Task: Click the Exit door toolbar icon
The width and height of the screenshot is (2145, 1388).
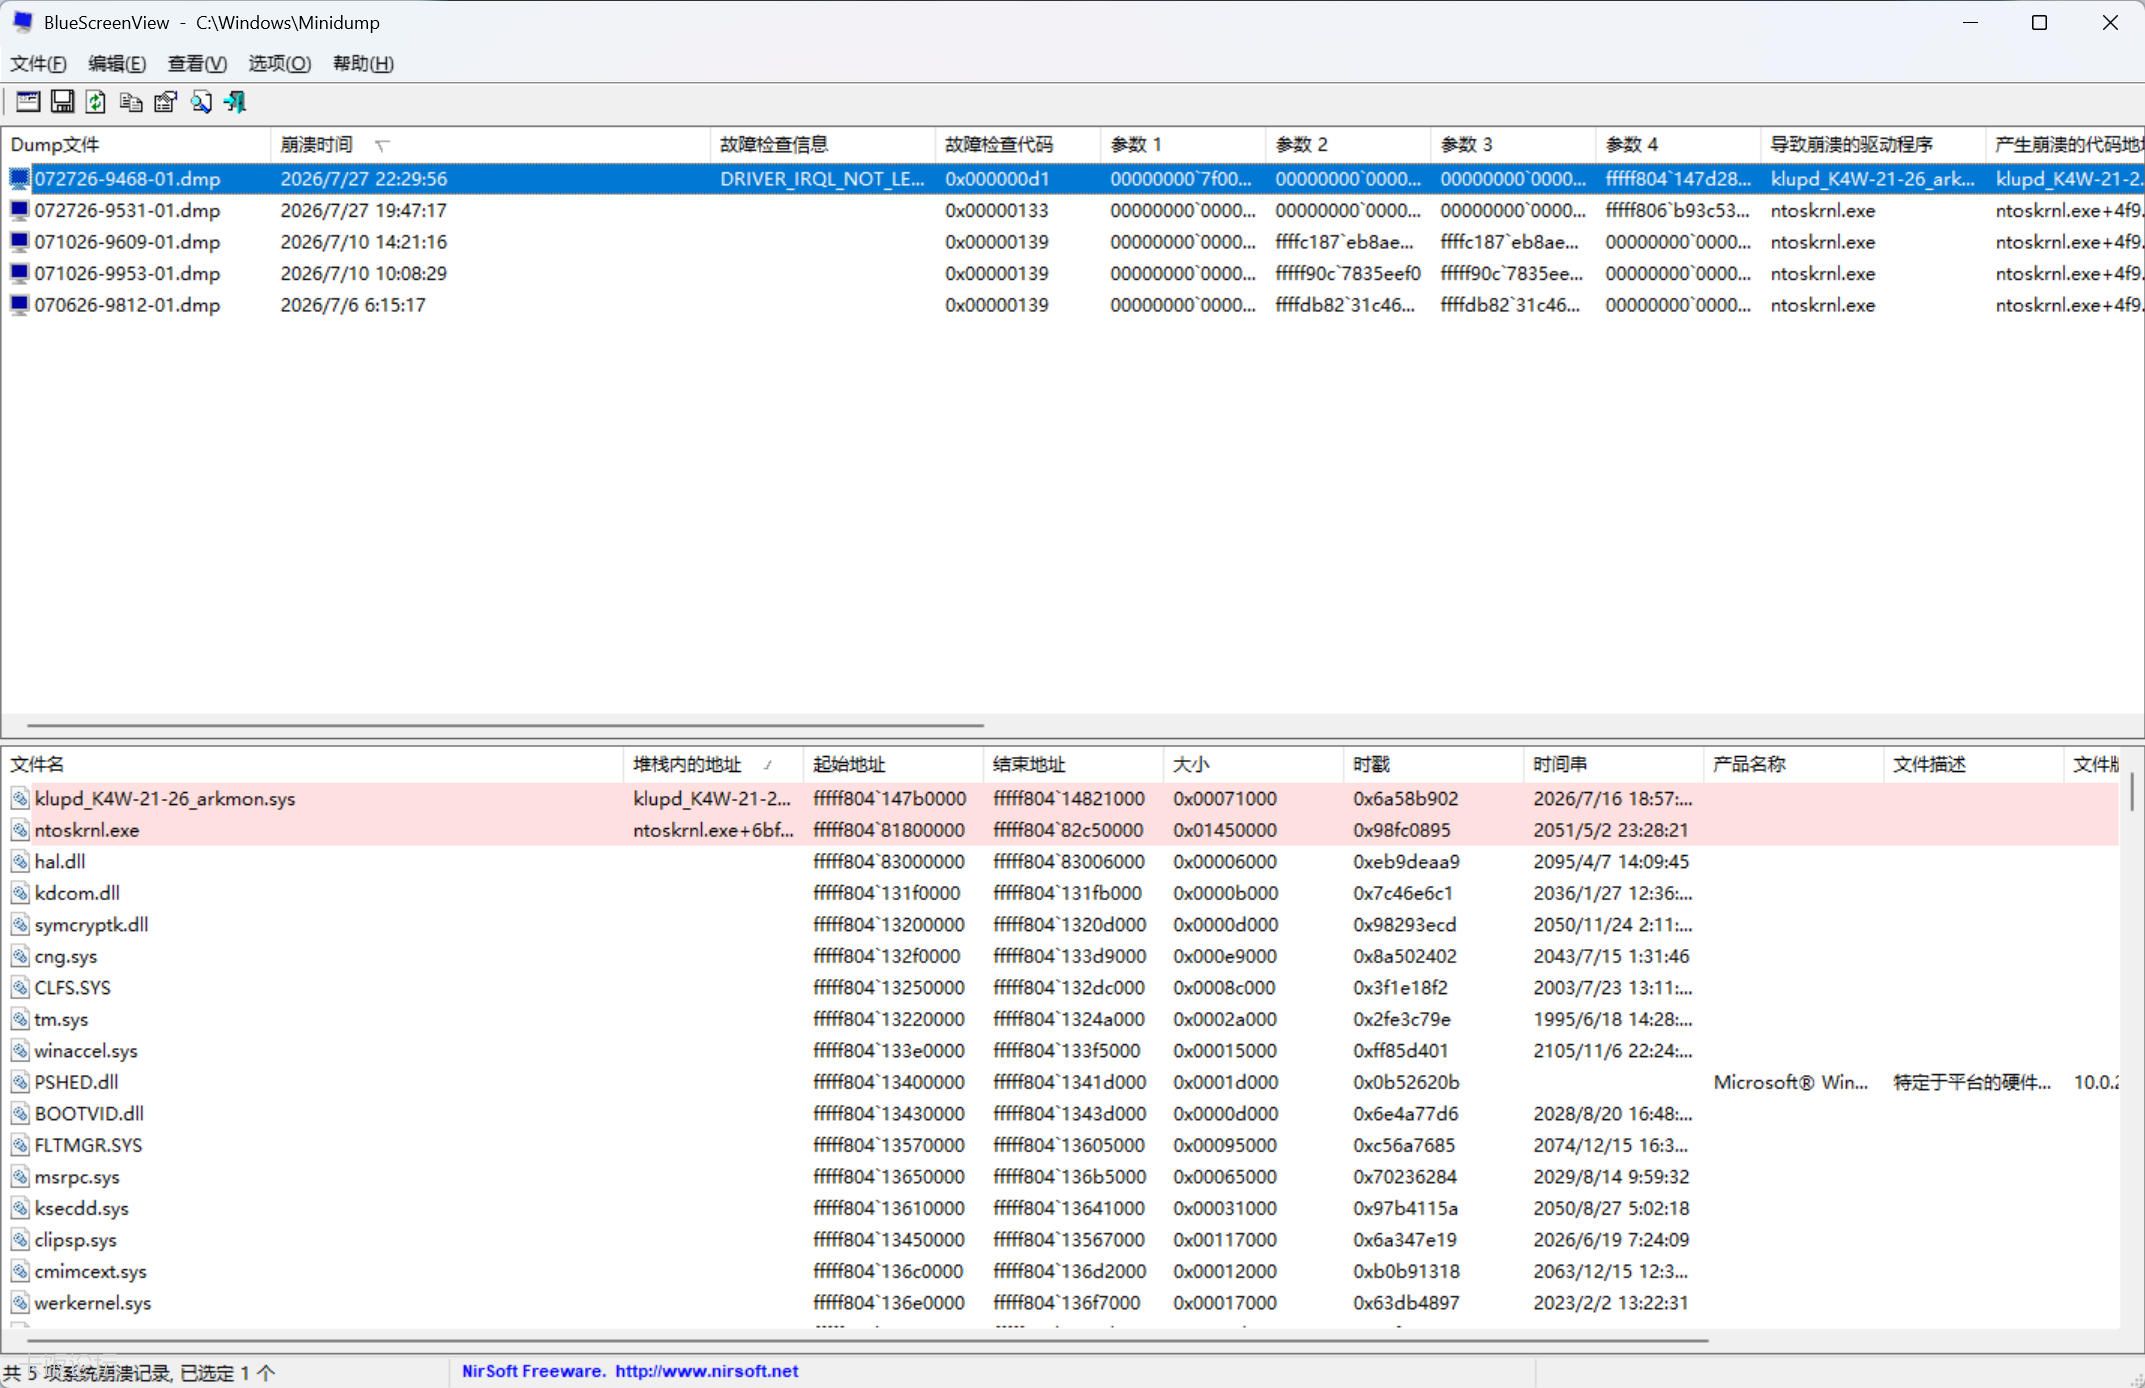Action: point(235,102)
